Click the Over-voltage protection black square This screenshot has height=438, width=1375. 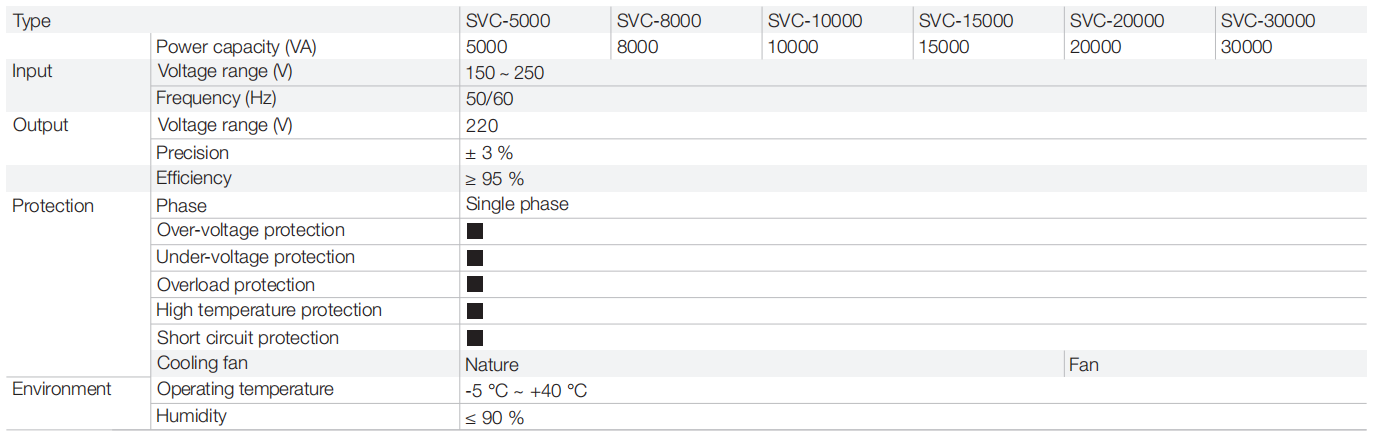(x=475, y=231)
